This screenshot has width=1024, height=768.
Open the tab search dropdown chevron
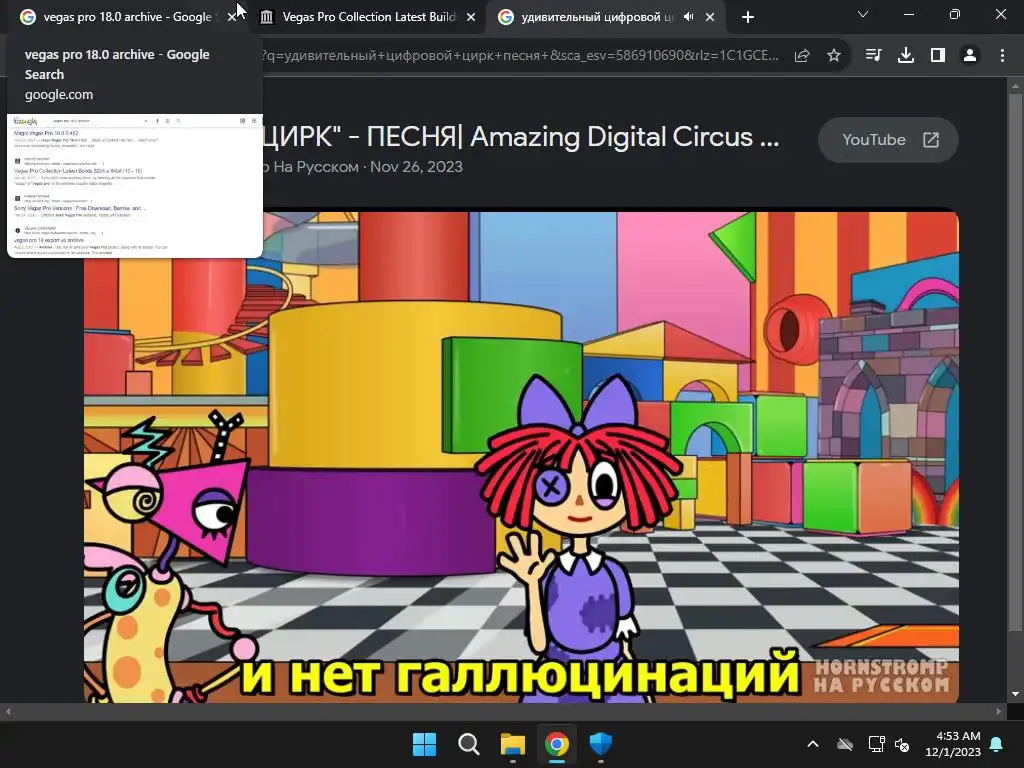coord(863,14)
